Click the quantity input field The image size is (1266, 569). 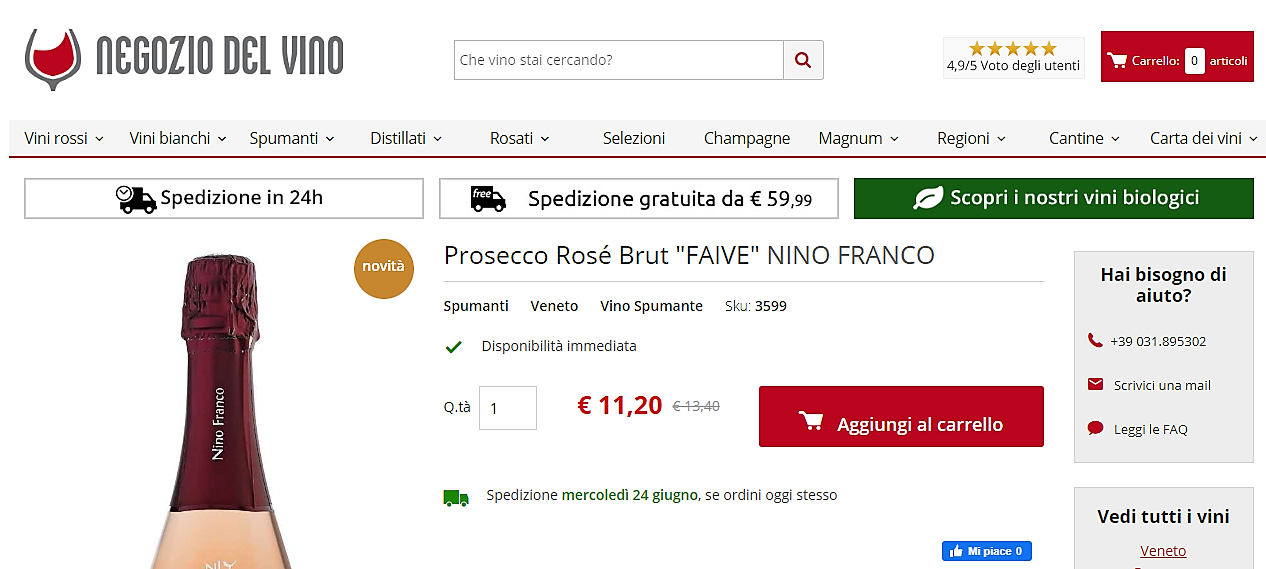point(508,408)
